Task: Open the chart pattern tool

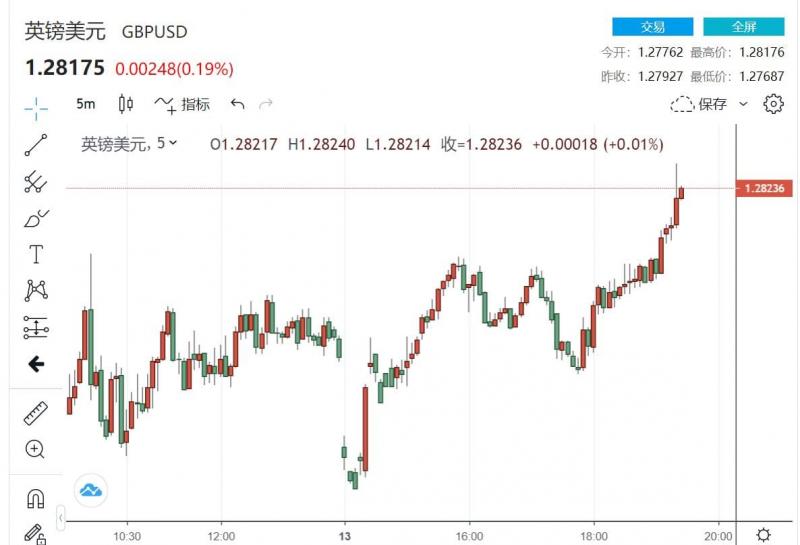Action: click(x=36, y=290)
